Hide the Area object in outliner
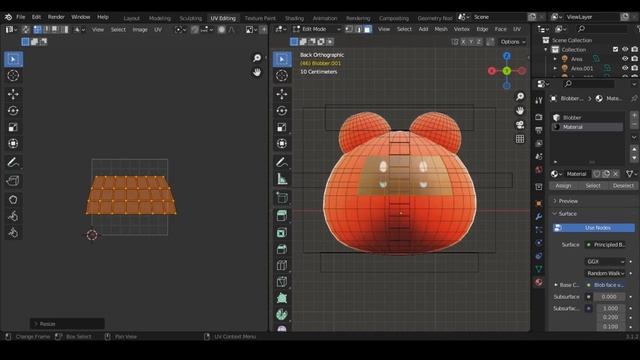 pyautogui.click(x=625, y=59)
